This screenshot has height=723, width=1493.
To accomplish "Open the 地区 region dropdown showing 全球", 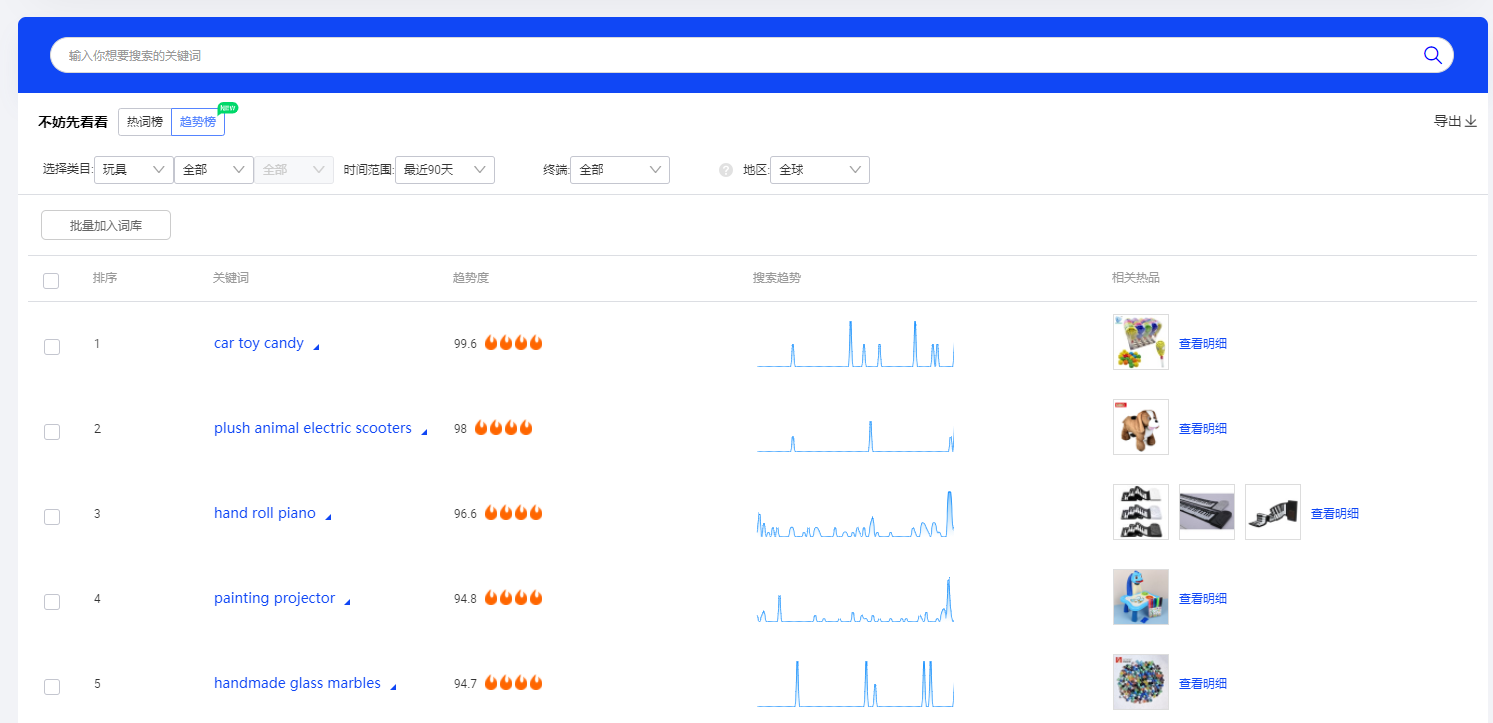I will coord(819,169).
